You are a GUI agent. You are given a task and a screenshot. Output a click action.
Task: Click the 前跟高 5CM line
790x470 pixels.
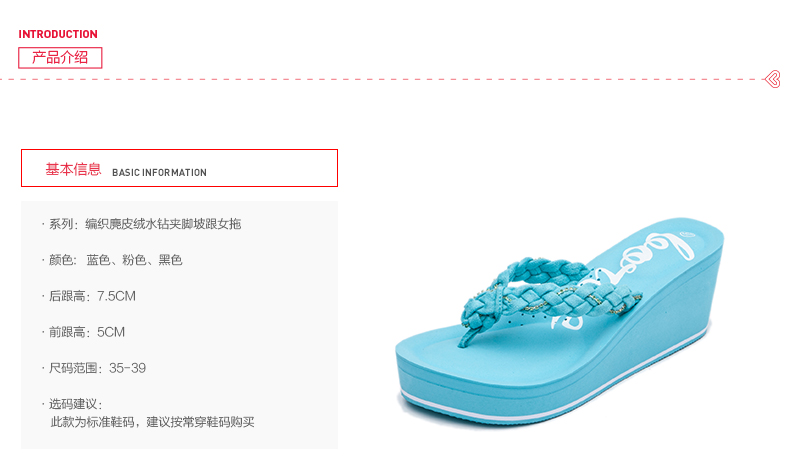pyautogui.click(x=83, y=332)
